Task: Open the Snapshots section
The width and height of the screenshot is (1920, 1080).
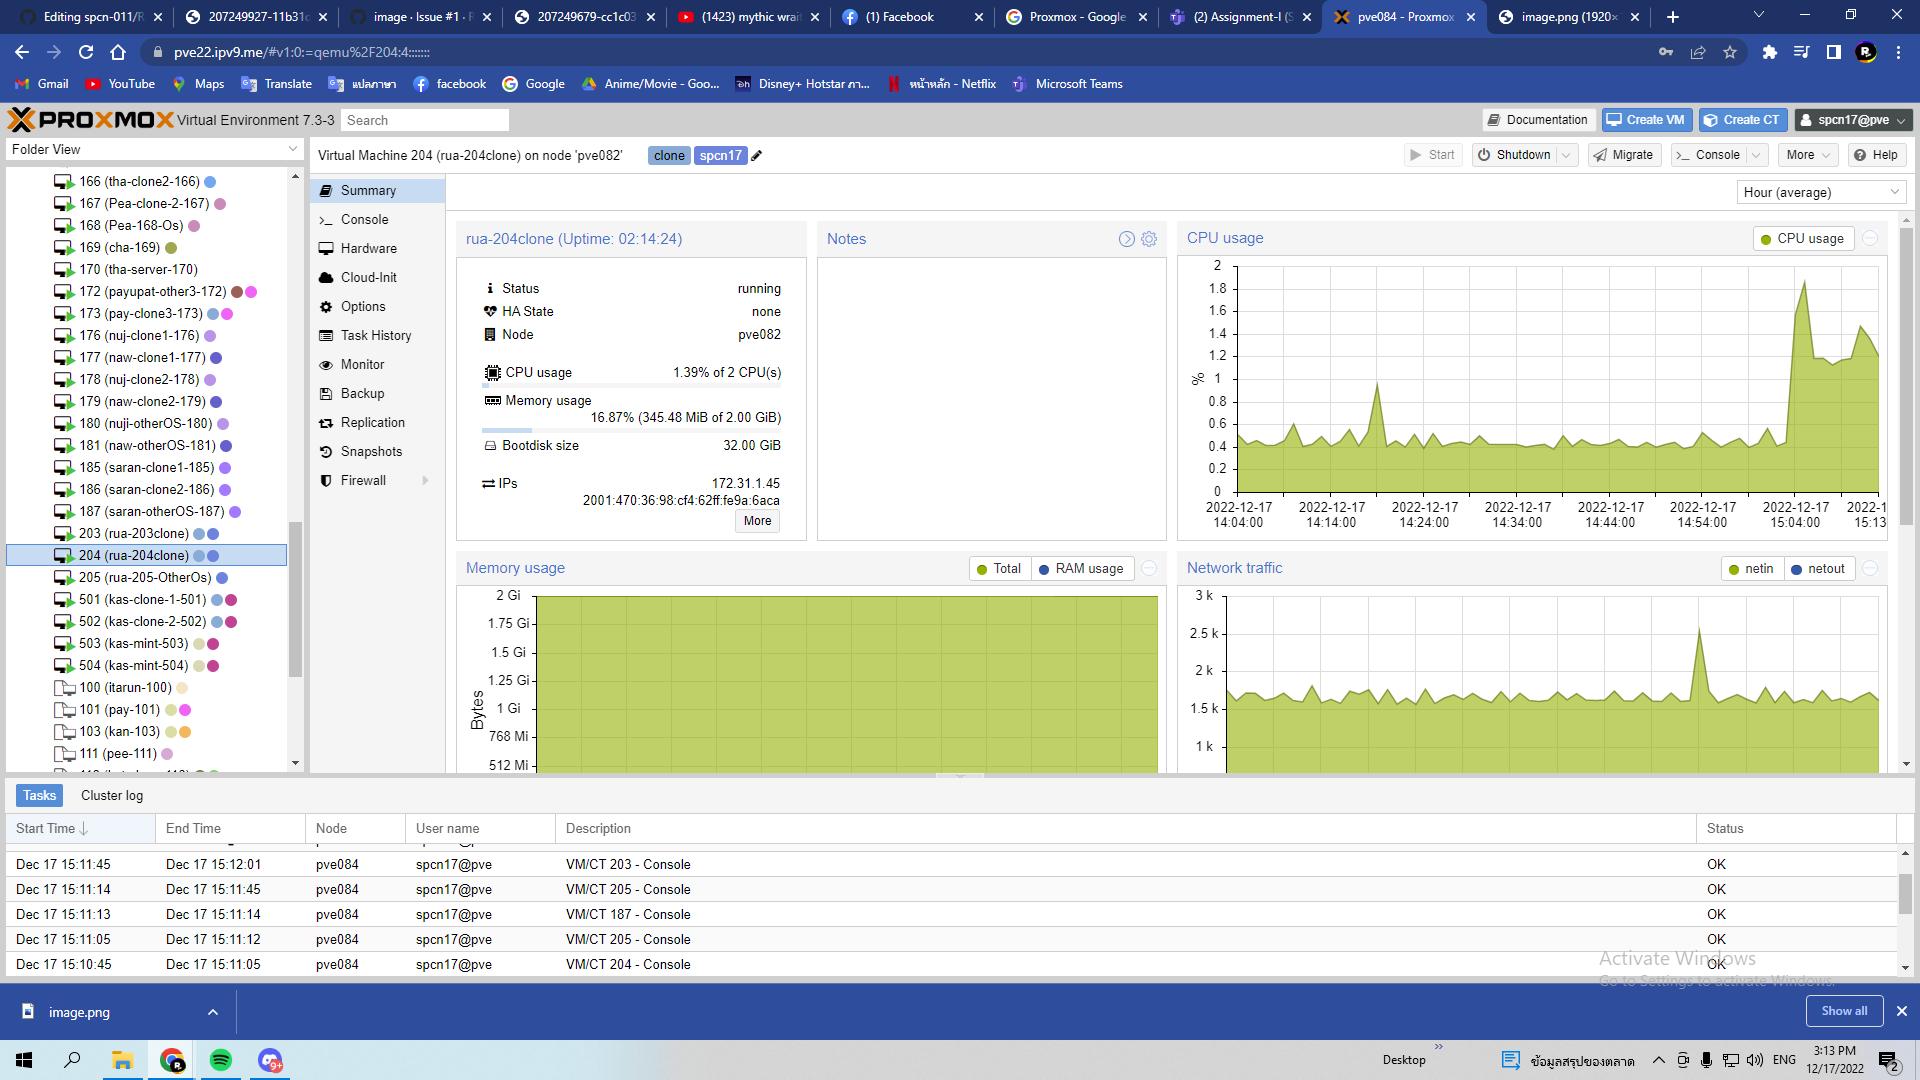Action: click(378, 452)
